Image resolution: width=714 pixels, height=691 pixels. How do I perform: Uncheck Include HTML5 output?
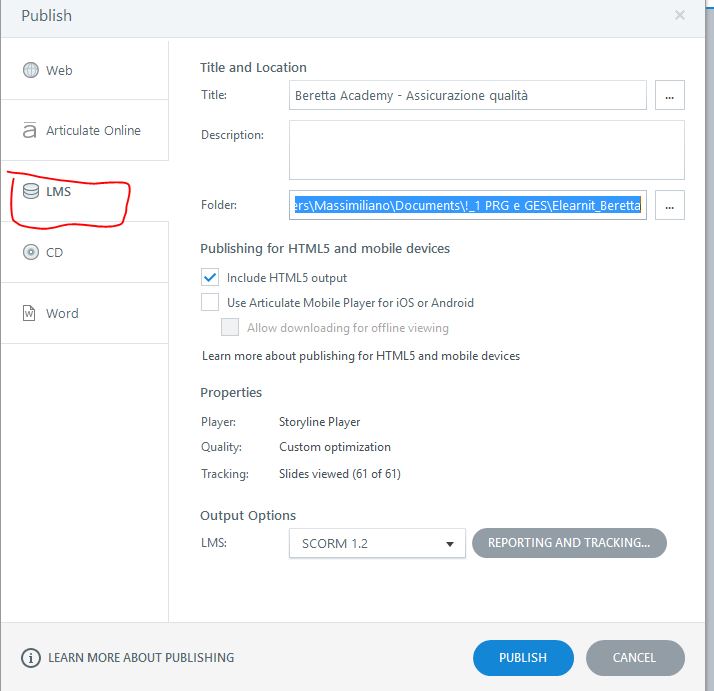click(210, 277)
